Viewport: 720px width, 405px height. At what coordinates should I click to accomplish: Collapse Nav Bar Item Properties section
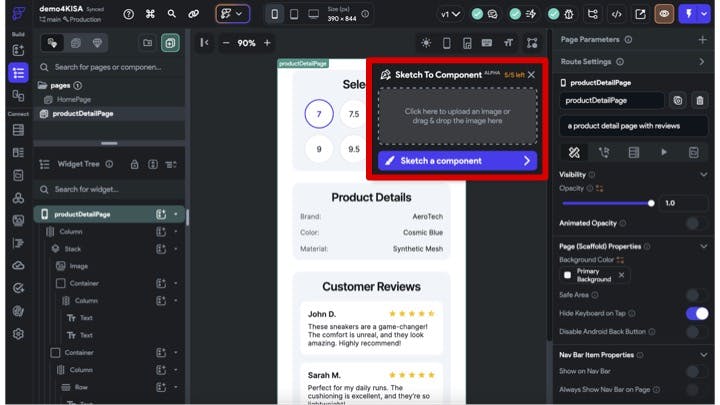703,355
